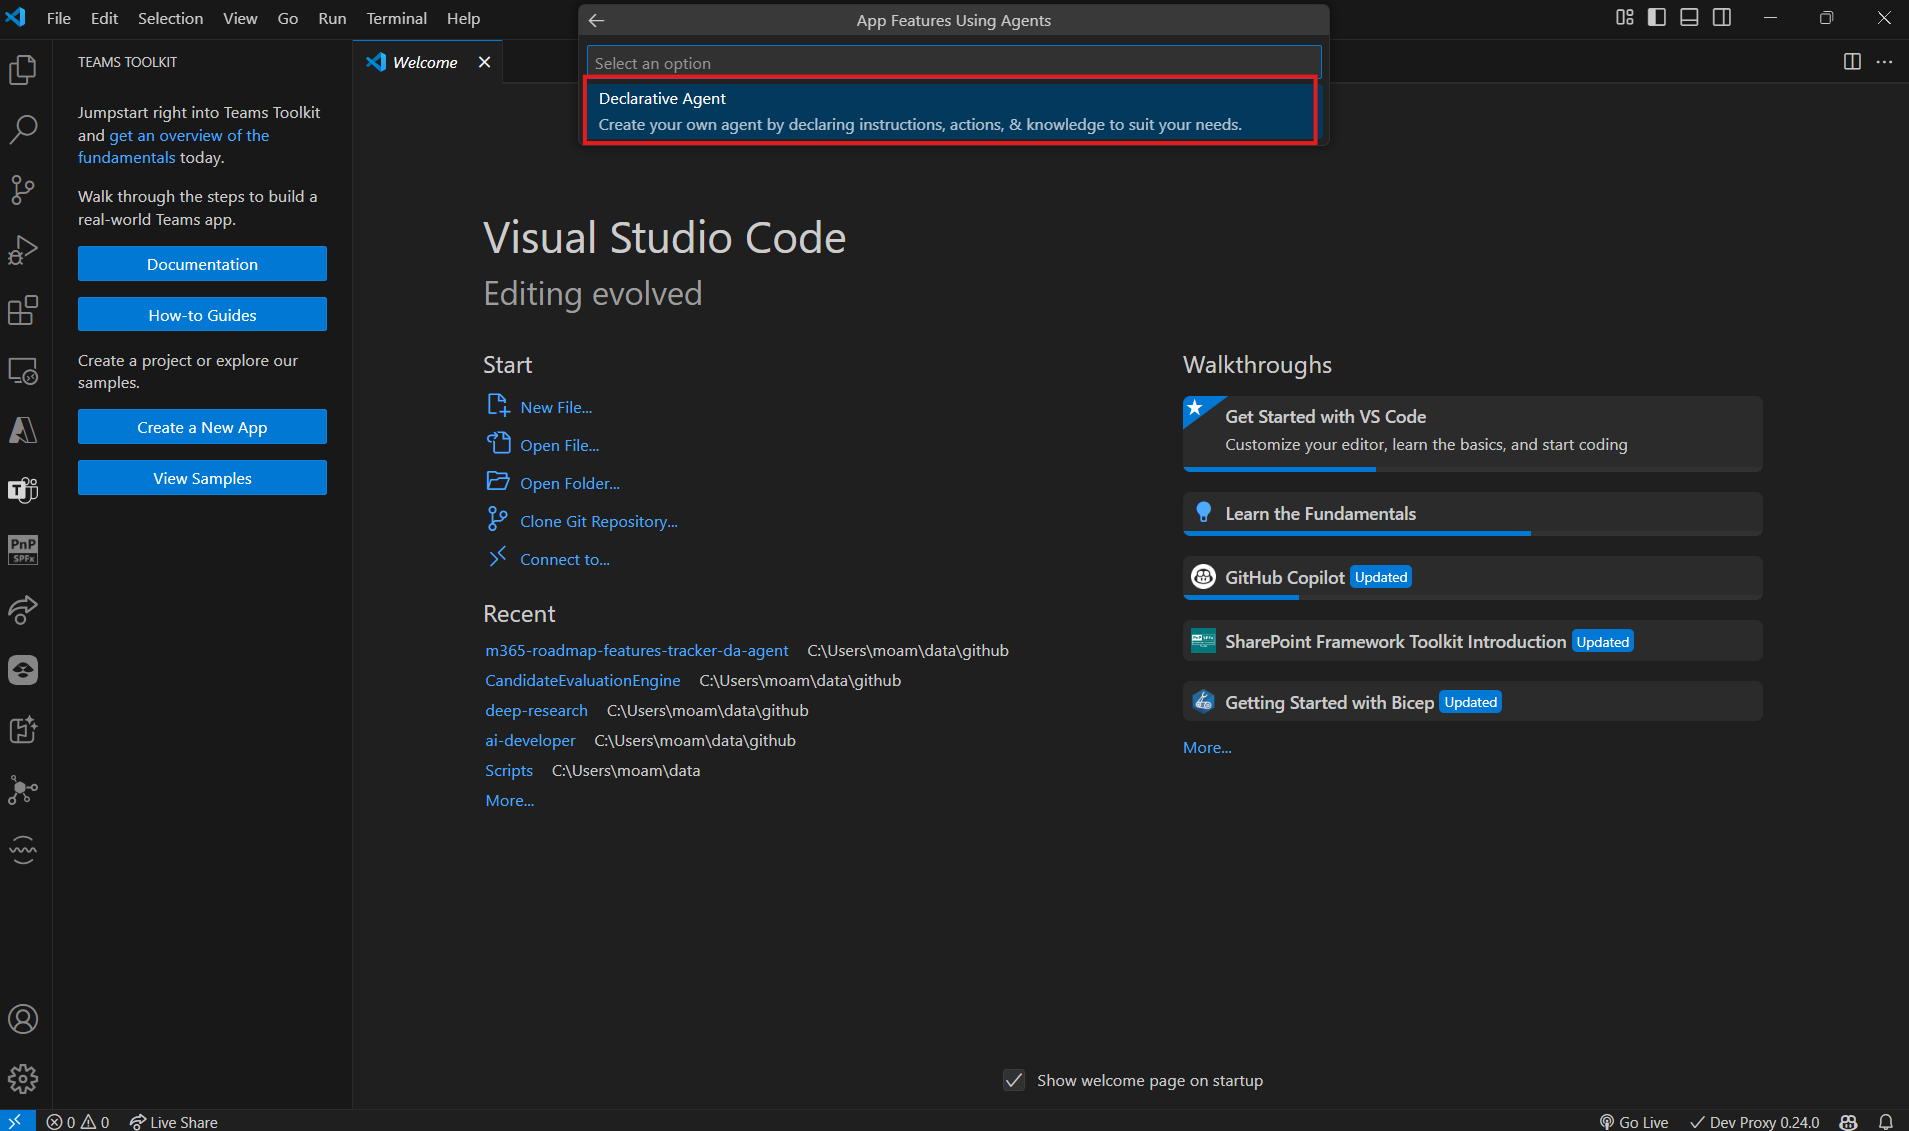
Task: Open the Extensions view icon
Action: pyautogui.click(x=23, y=310)
